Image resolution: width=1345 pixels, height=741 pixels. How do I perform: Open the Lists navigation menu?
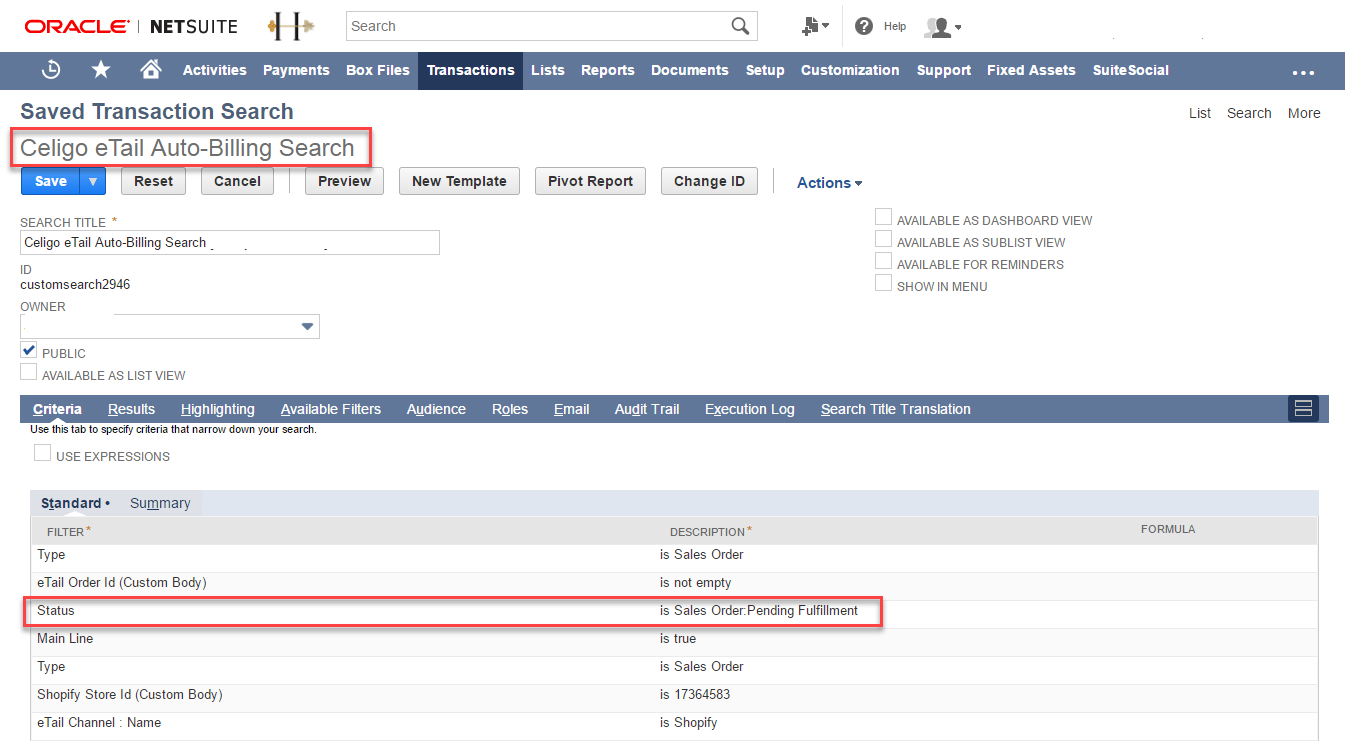click(548, 70)
